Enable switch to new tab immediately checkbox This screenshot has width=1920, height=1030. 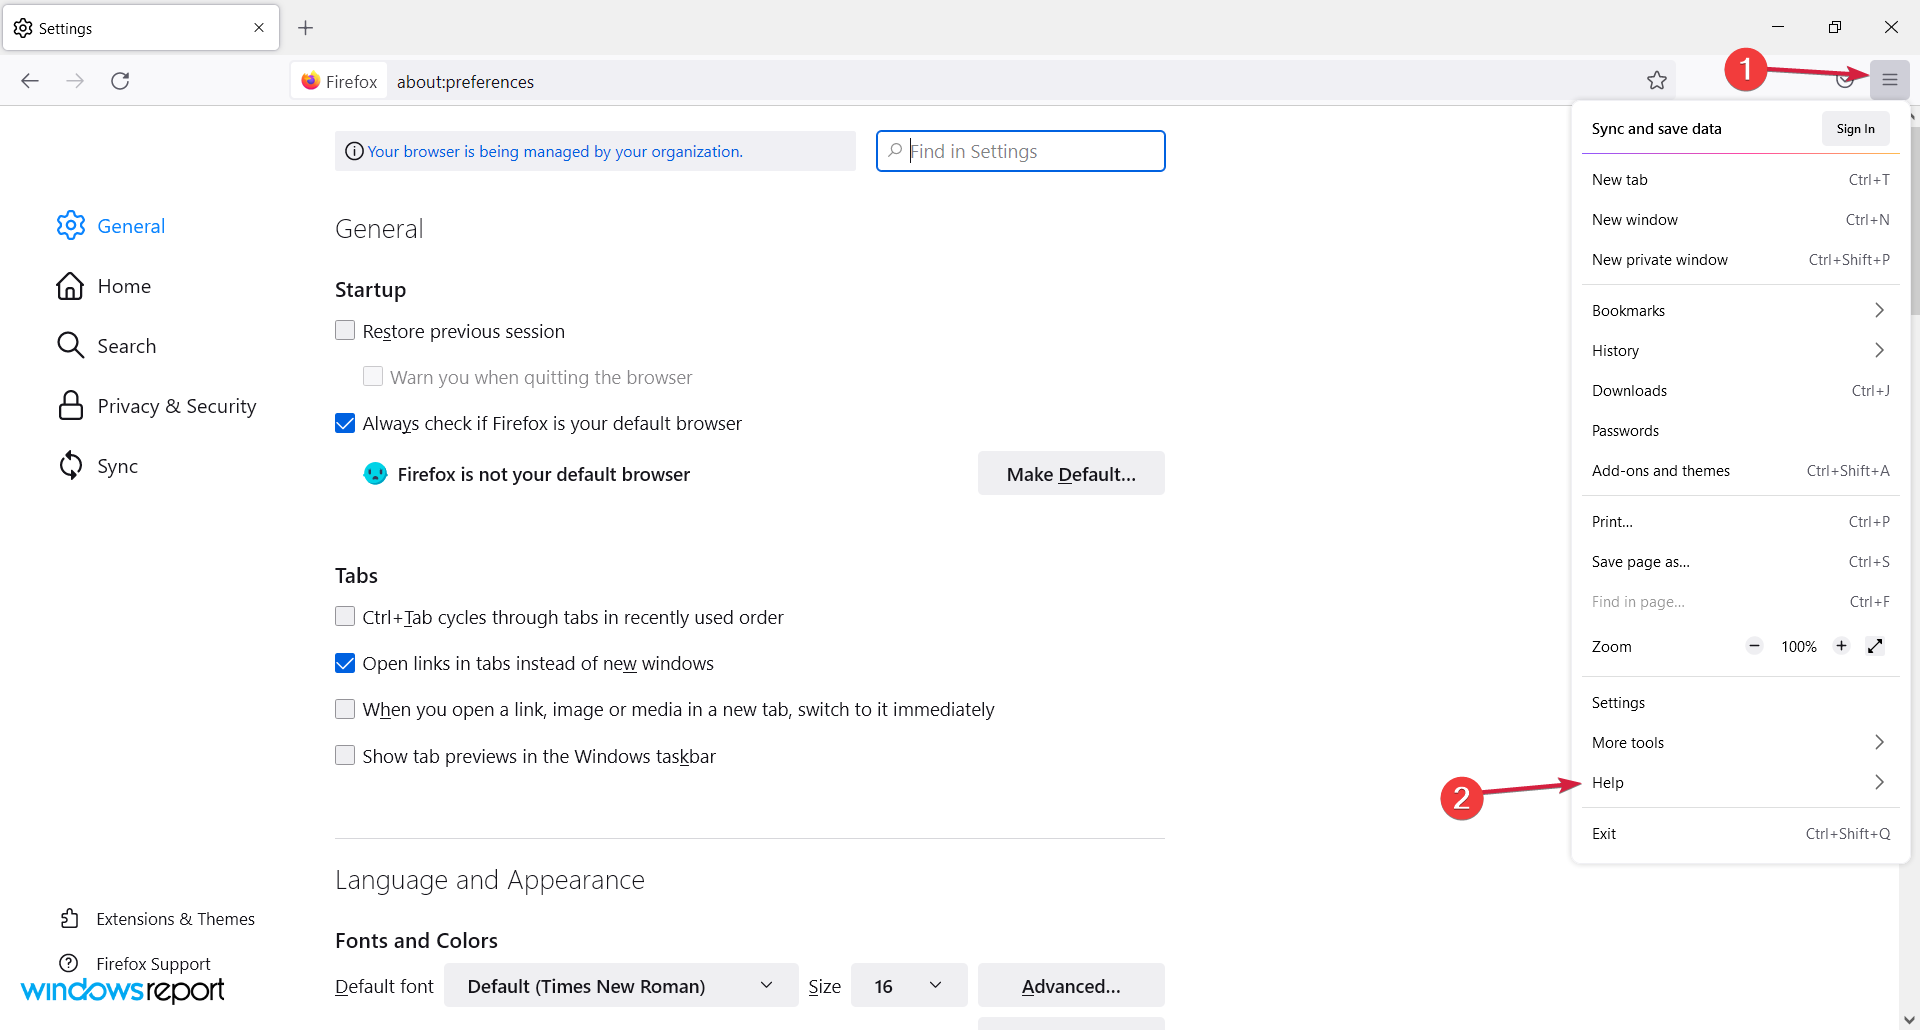(x=345, y=709)
